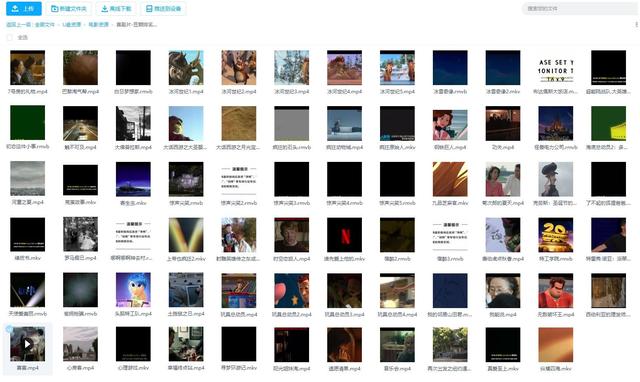
Task: Open 天使爱美丽.rmvb video
Action: (27, 290)
